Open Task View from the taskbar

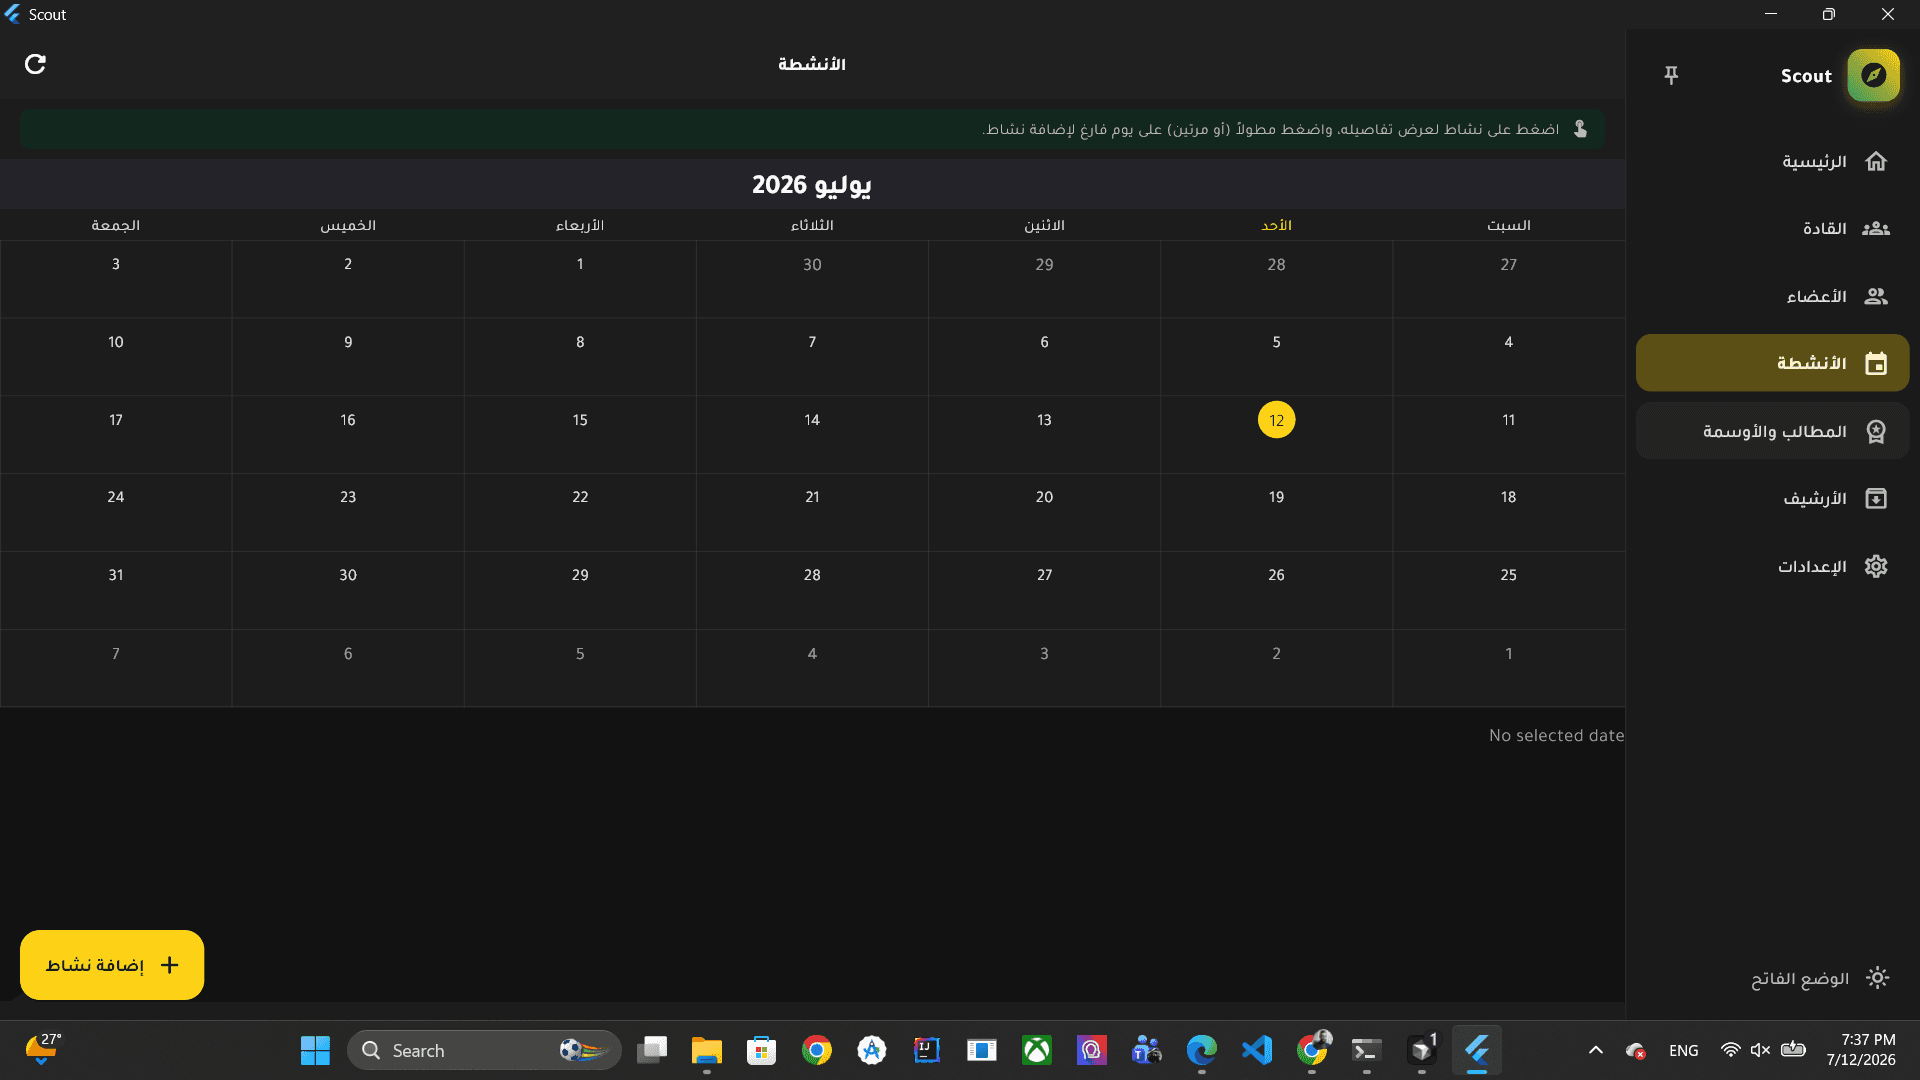(652, 1050)
